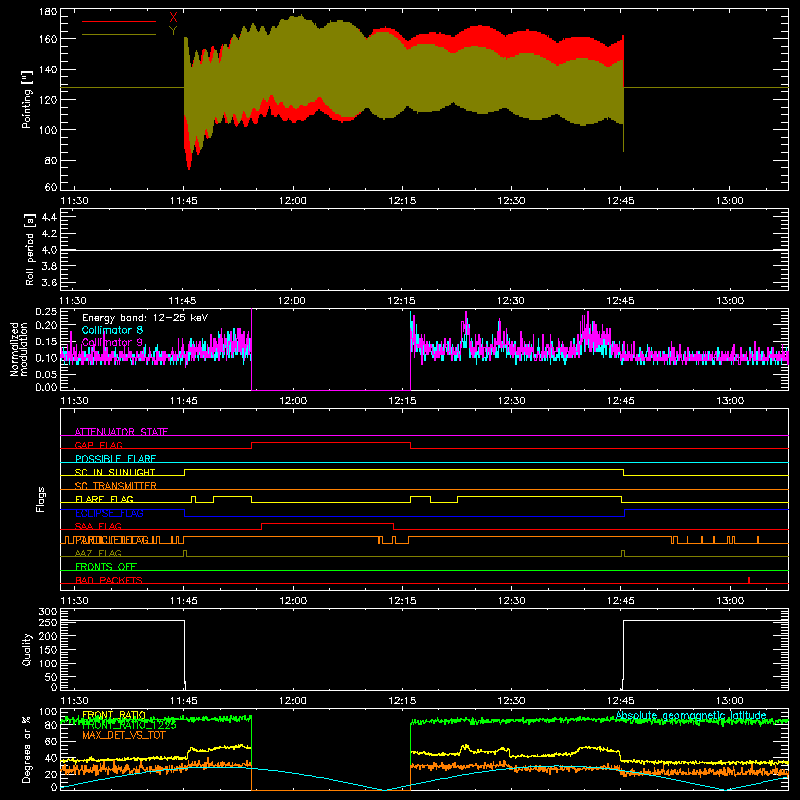Select the MAX_DET_VS_TOT legend entry

(124, 735)
